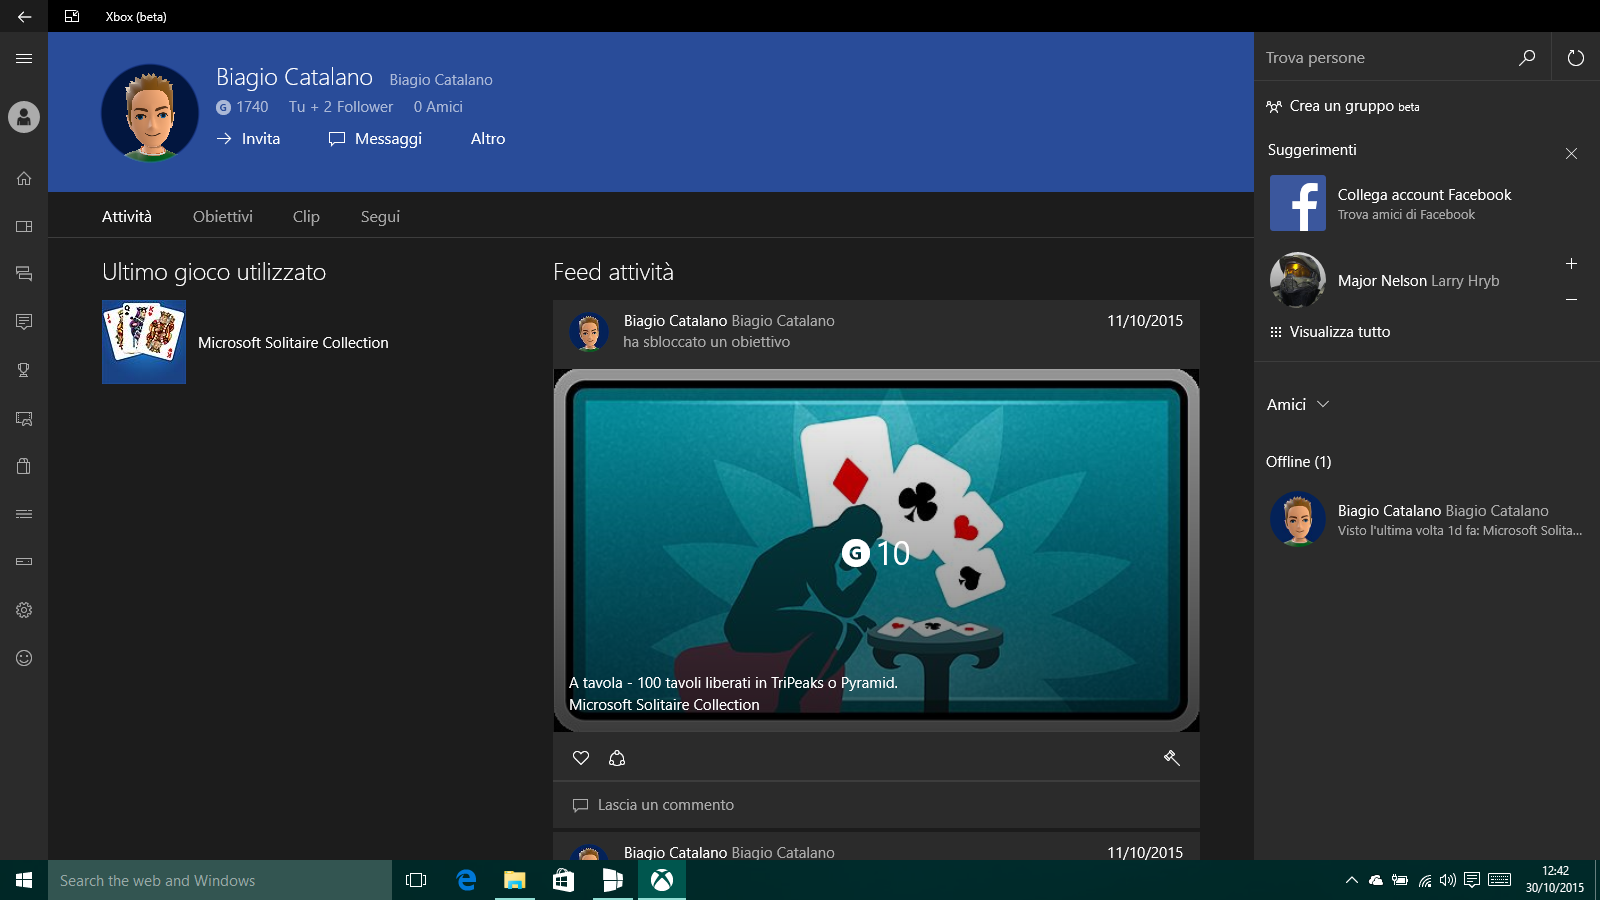
Task: Open the Action Center notifications icon
Action: point(1472,880)
